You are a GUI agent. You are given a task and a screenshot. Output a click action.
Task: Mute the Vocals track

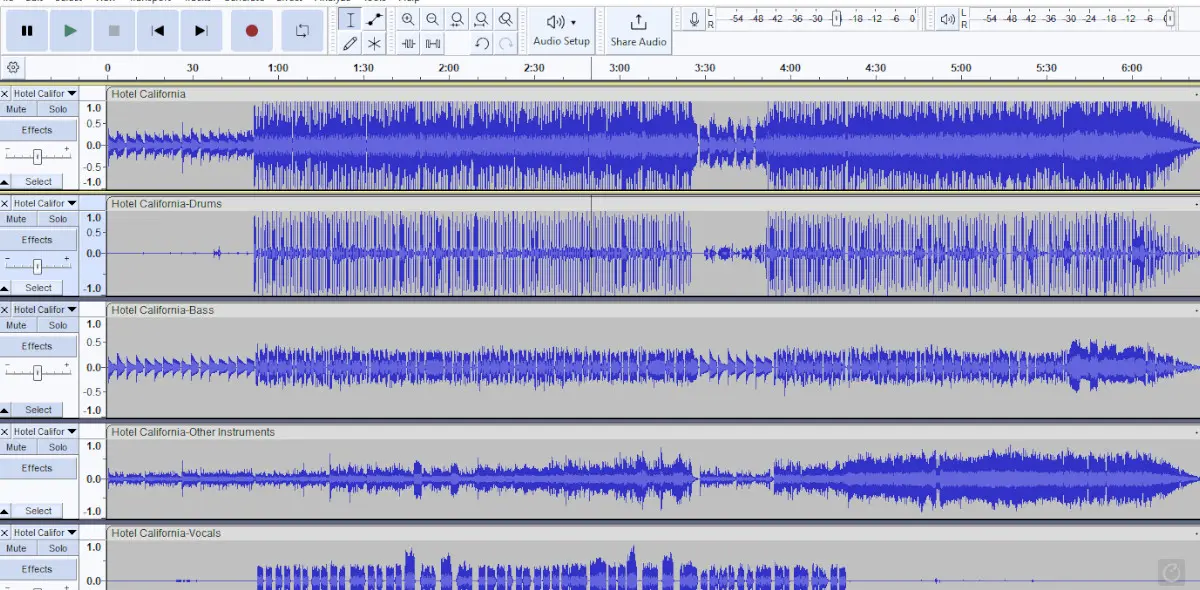[17, 548]
